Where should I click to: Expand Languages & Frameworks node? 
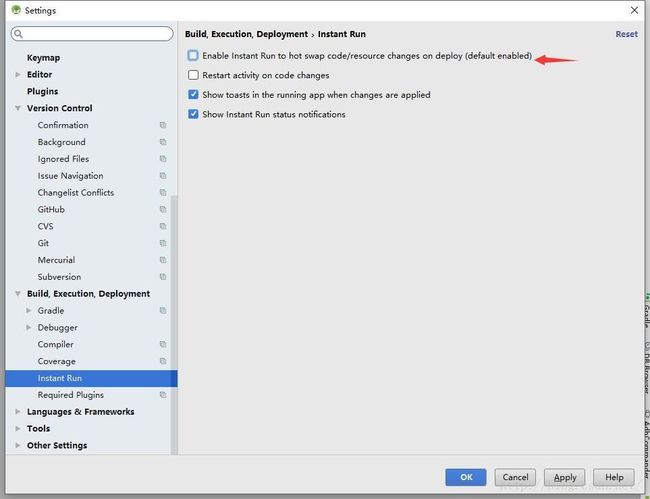pyautogui.click(x=18, y=412)
